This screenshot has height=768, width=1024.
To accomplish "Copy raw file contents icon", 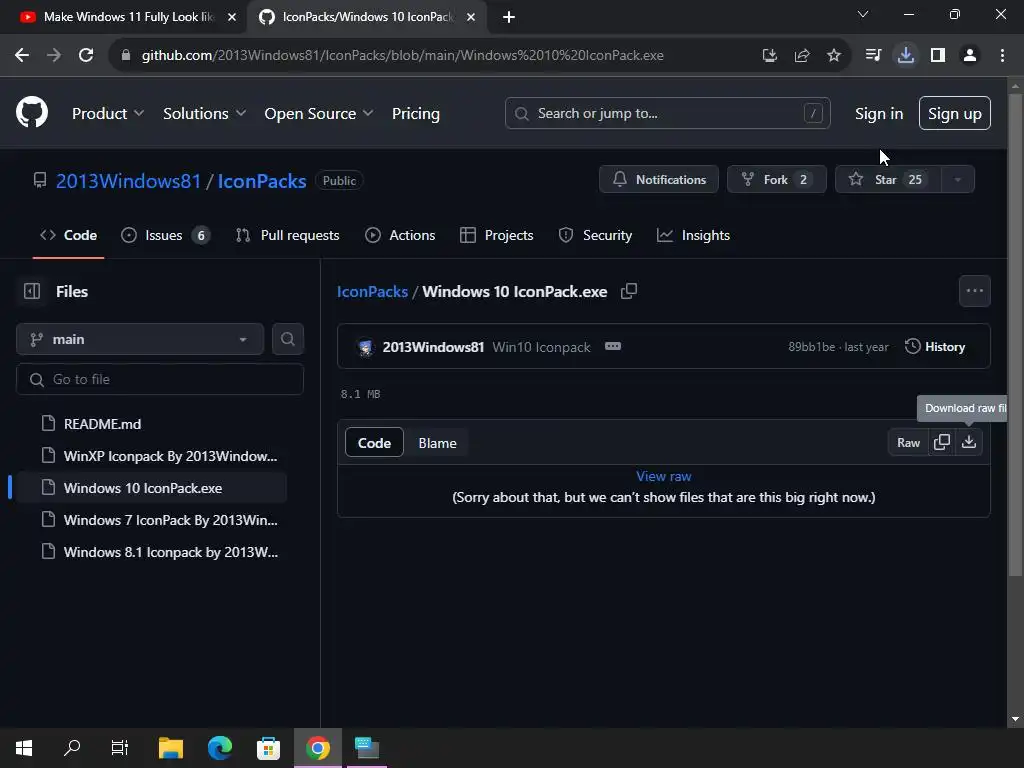I will click(942, 442).
